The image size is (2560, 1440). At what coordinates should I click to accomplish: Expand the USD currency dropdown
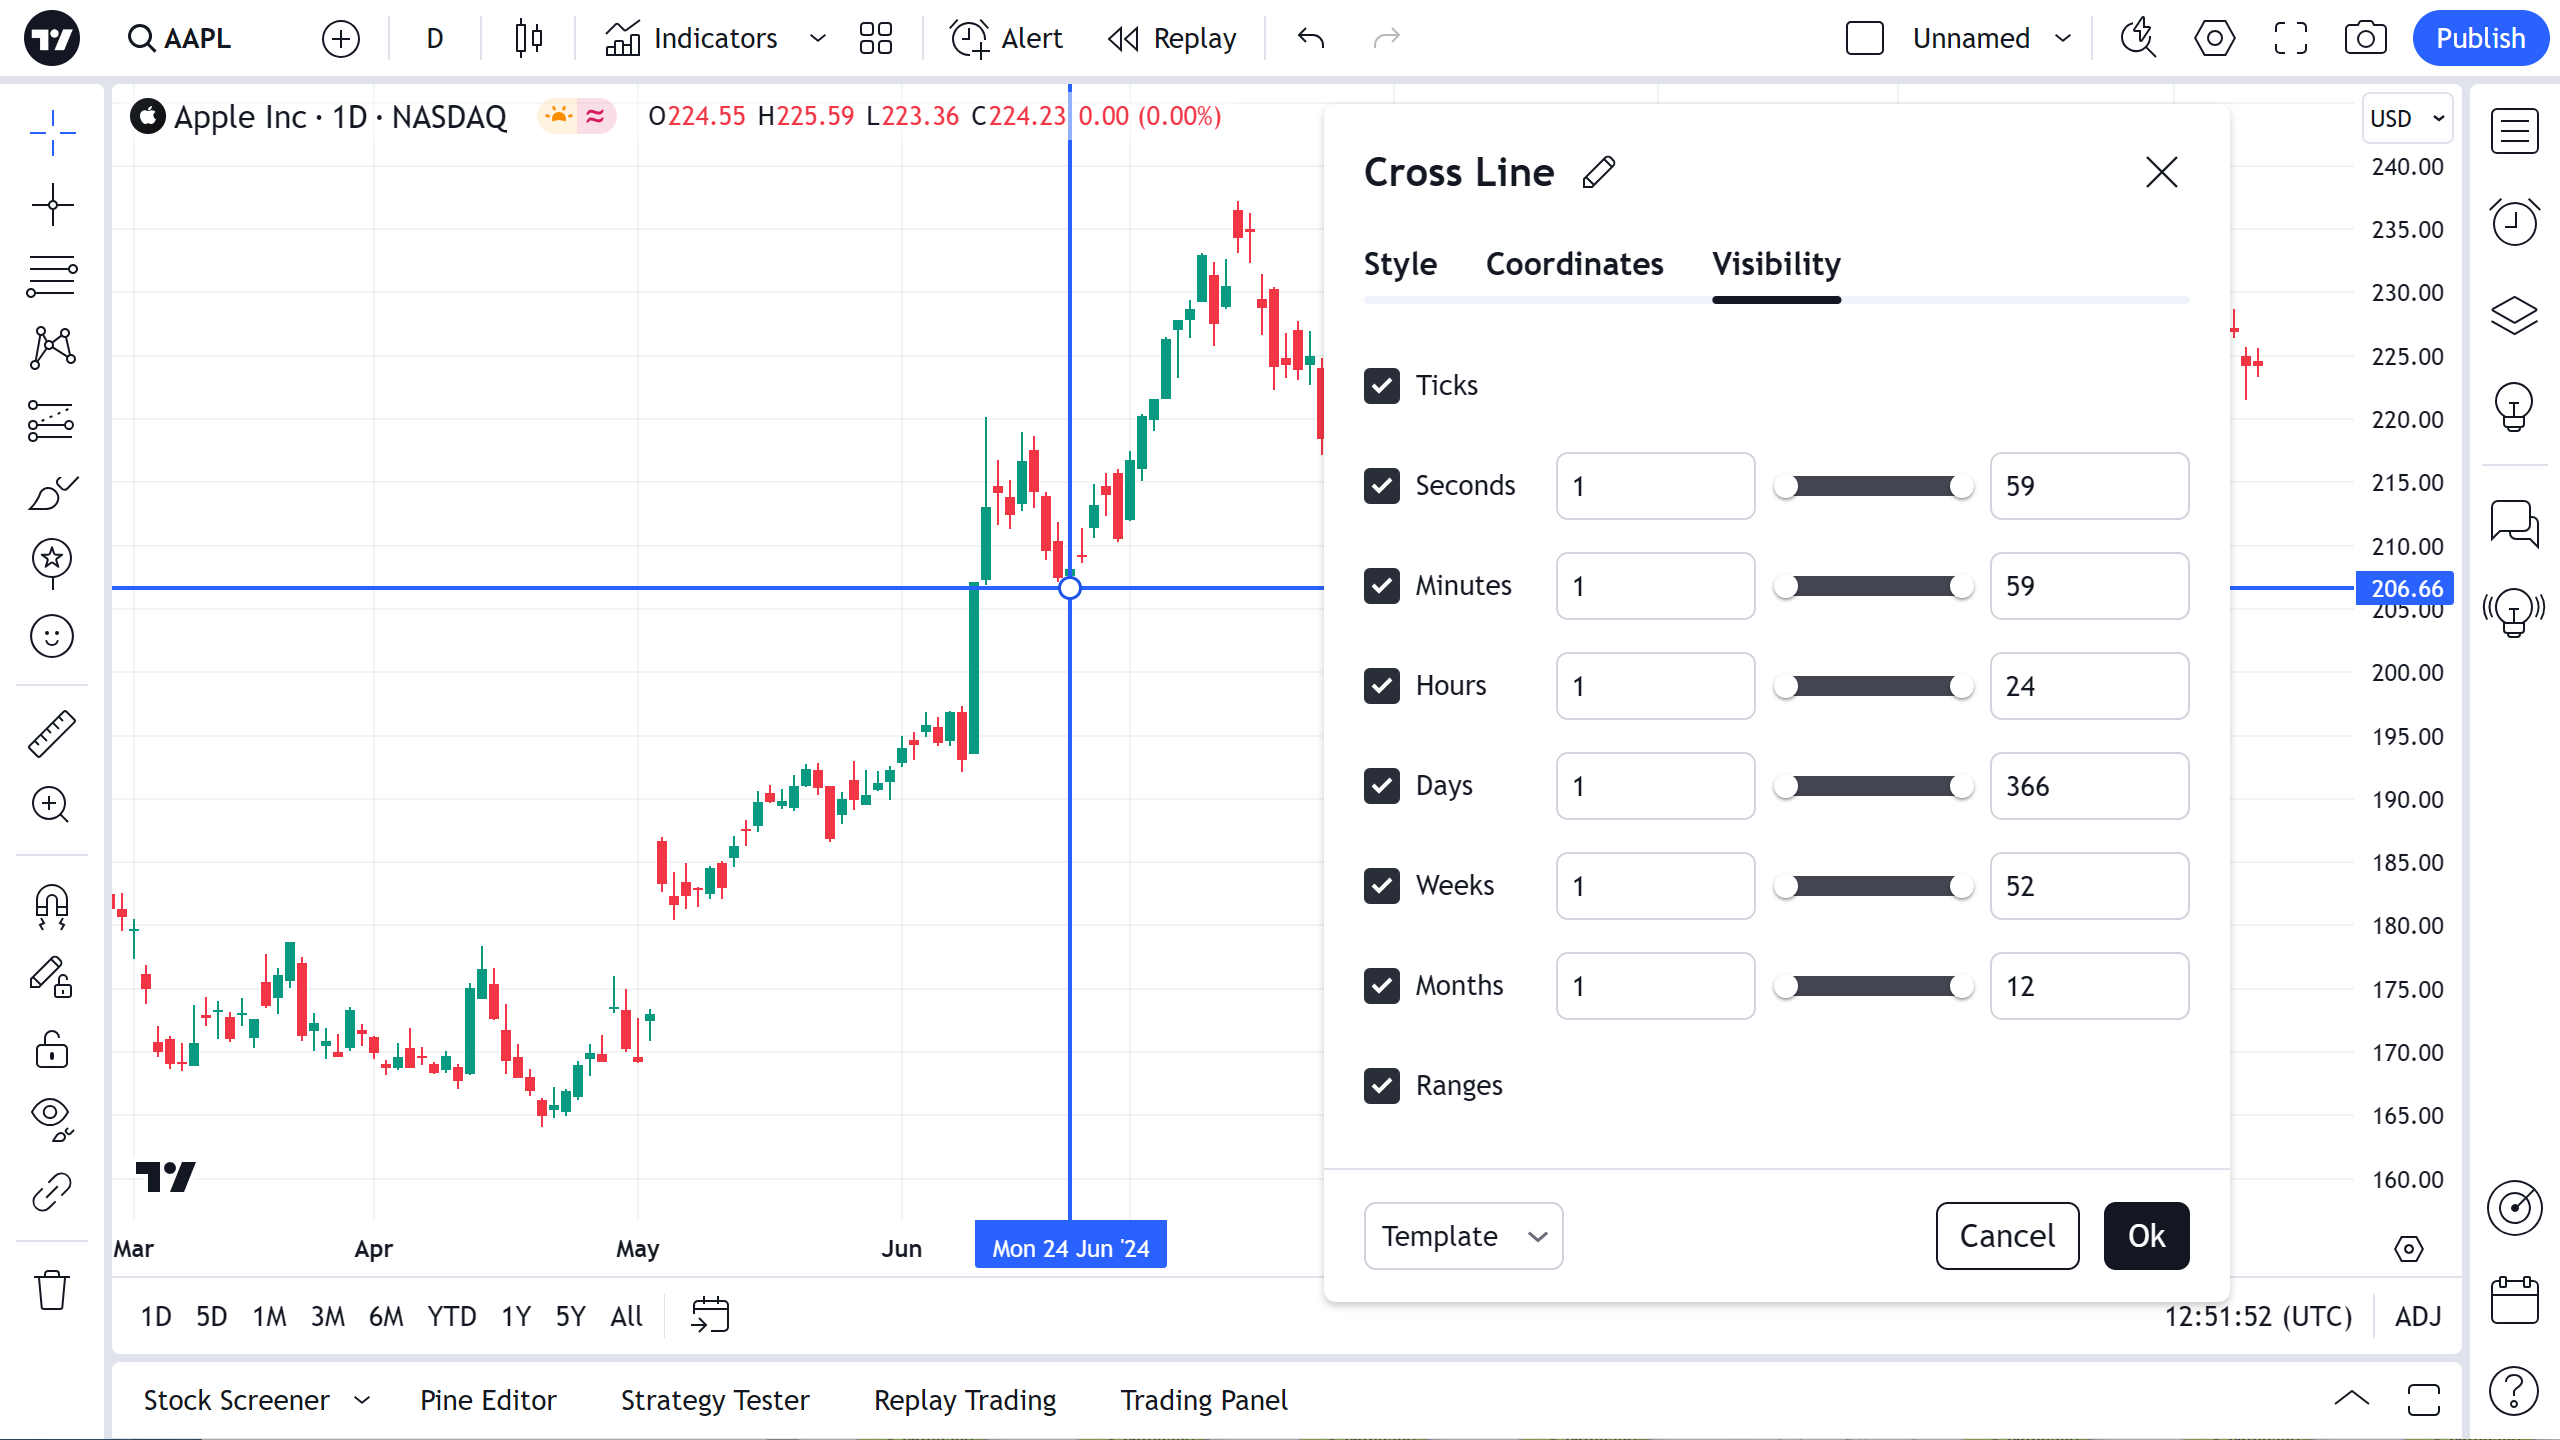pos(2408,118)
